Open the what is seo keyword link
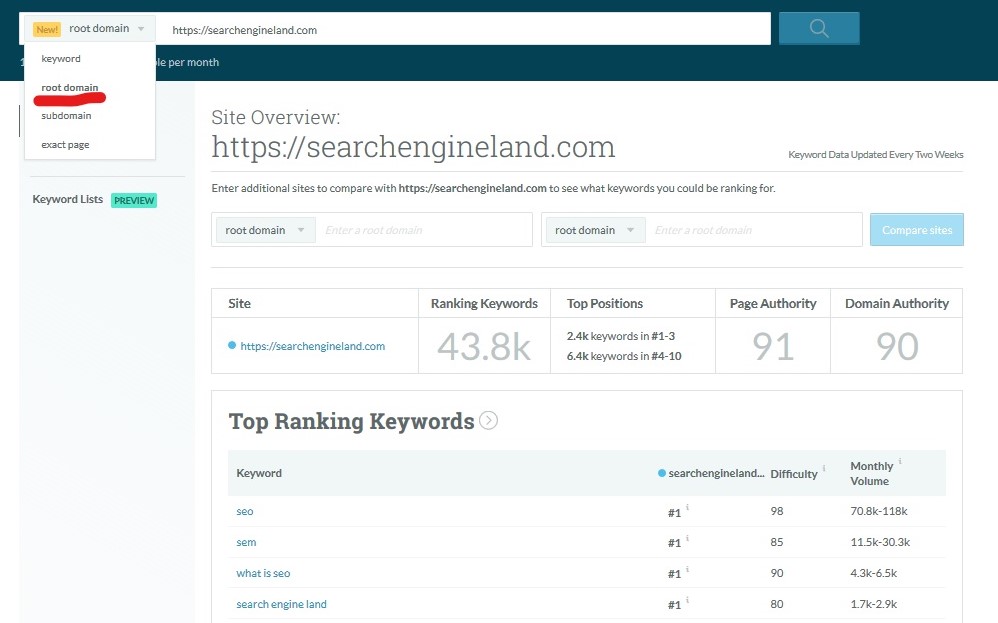 click(x=263, y=573)
